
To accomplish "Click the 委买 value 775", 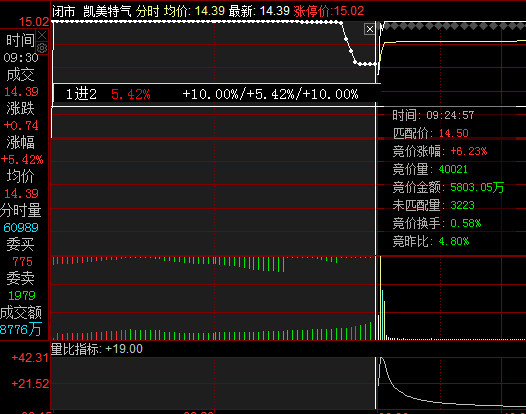I will [22, 261].
